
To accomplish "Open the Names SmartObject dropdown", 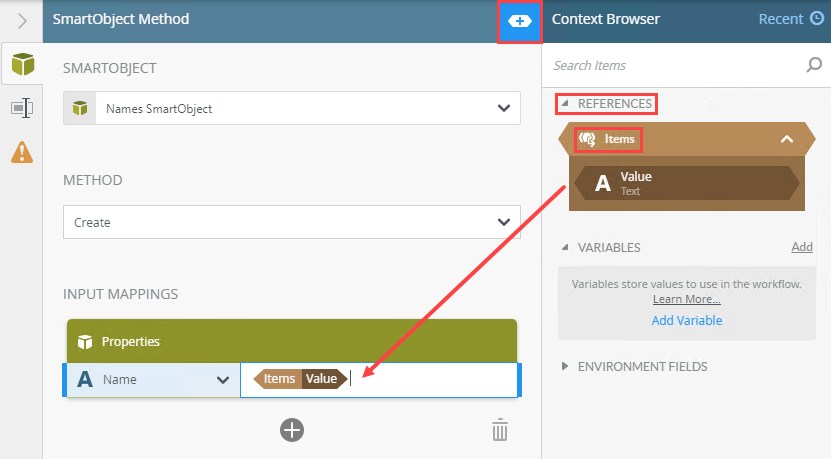I will (502, 108).
